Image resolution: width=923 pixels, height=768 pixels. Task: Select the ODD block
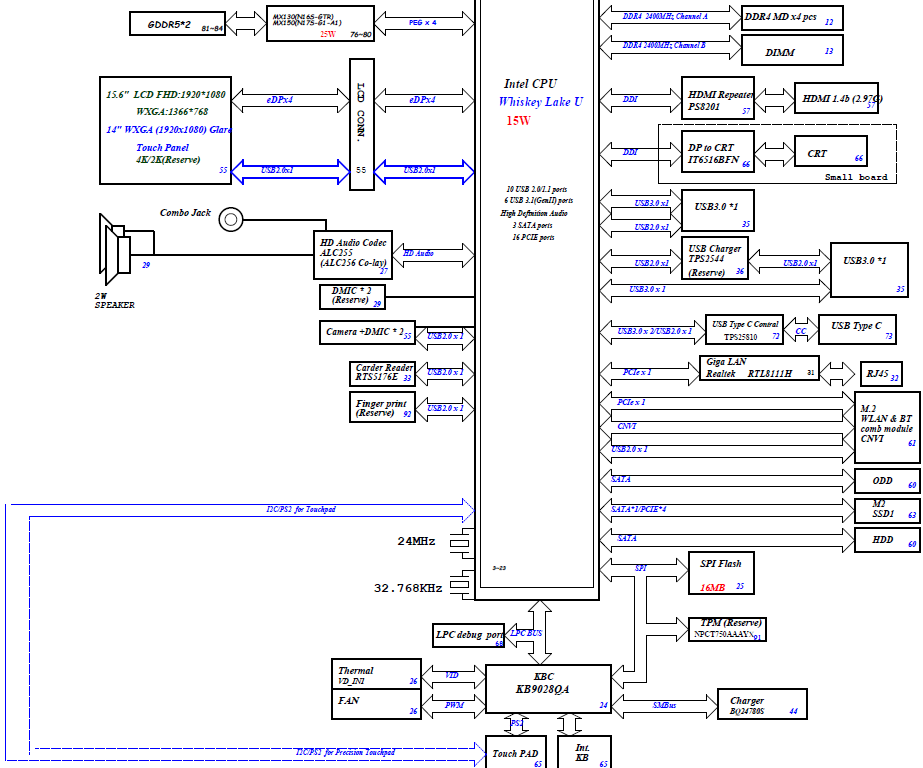[x=887, y=481]
